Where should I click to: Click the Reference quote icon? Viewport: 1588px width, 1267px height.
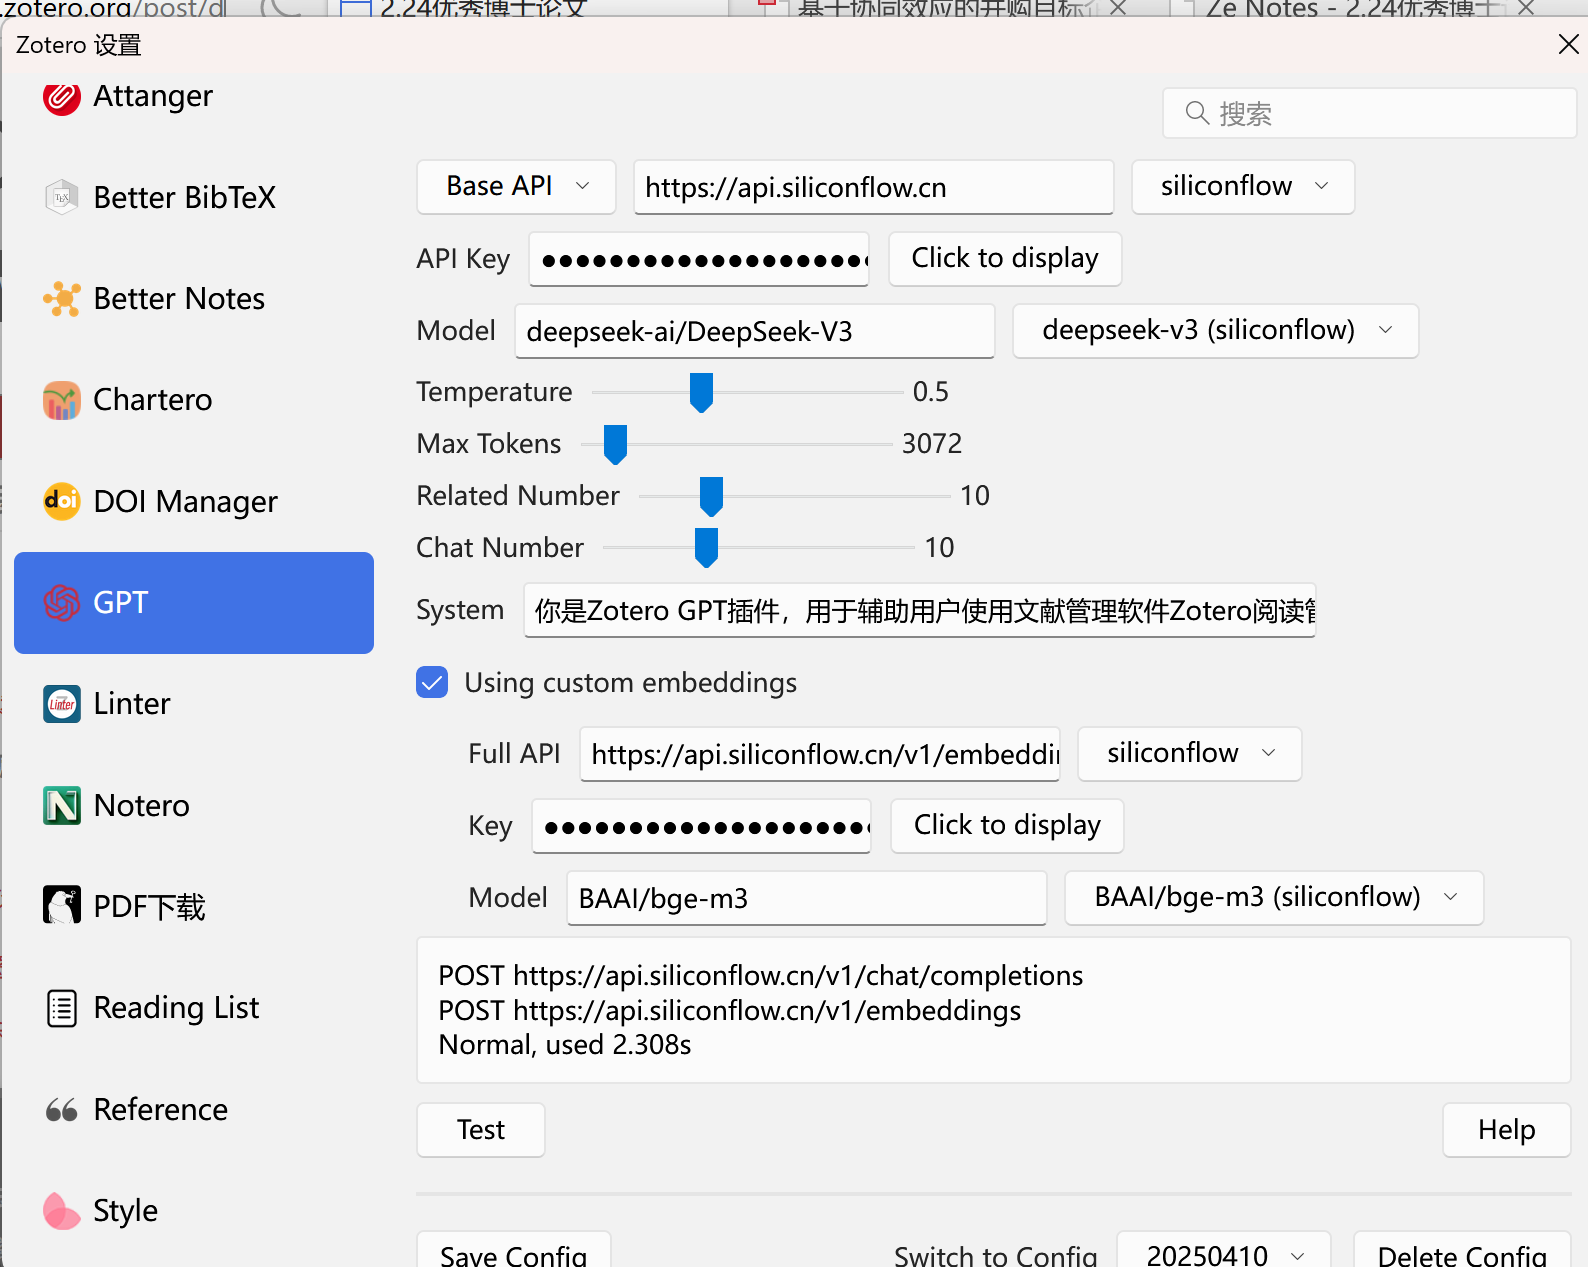click(x=62, y=1110)
